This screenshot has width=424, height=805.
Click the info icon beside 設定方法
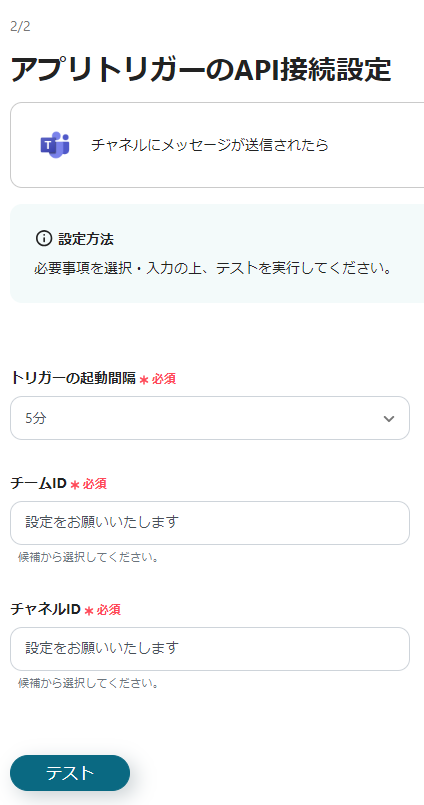44,238
